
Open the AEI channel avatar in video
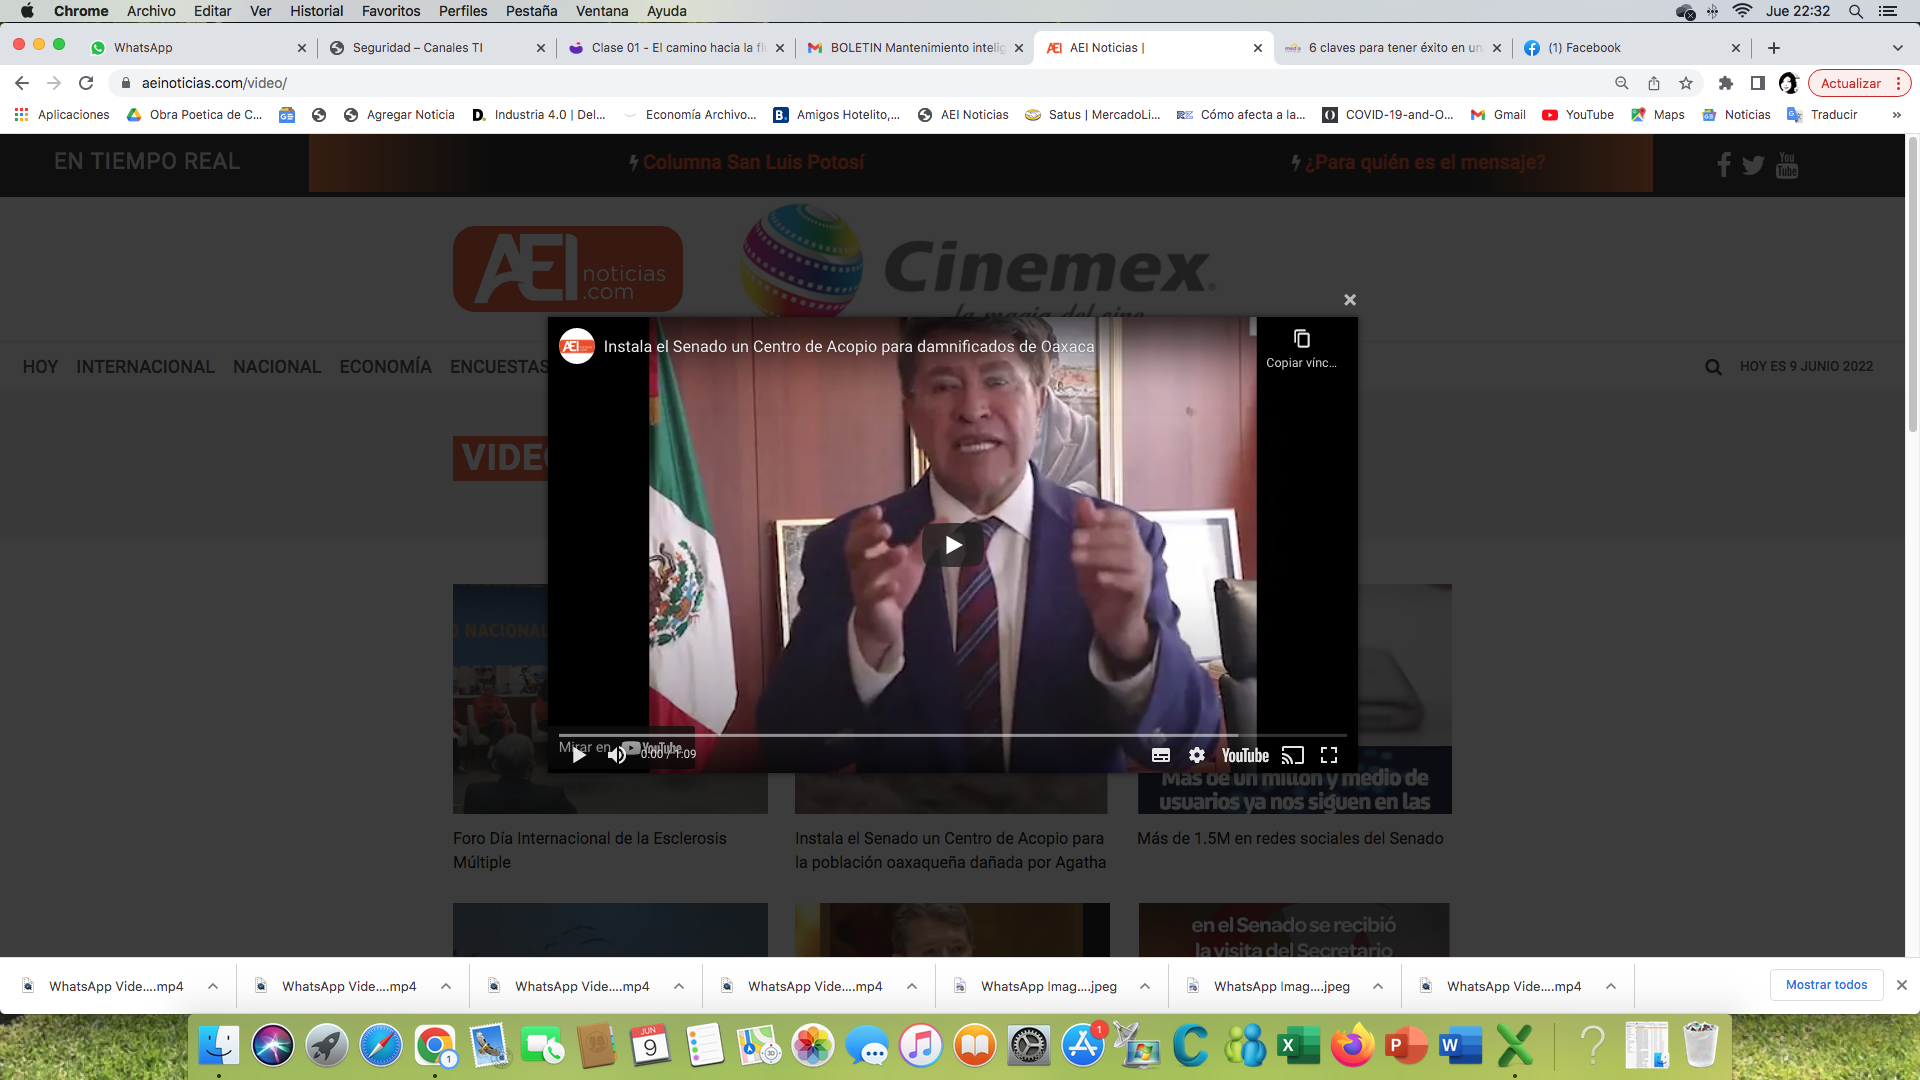click(x=577, y=346)
